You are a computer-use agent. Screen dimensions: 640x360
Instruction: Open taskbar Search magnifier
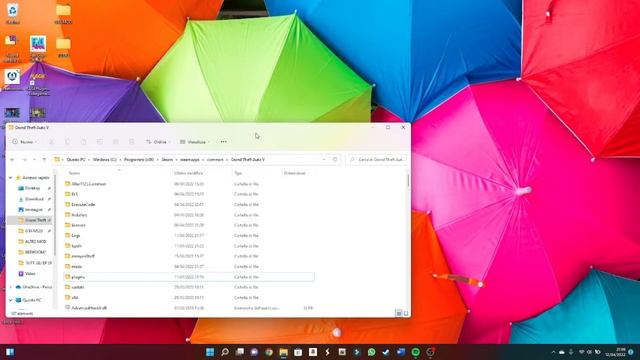225,352
